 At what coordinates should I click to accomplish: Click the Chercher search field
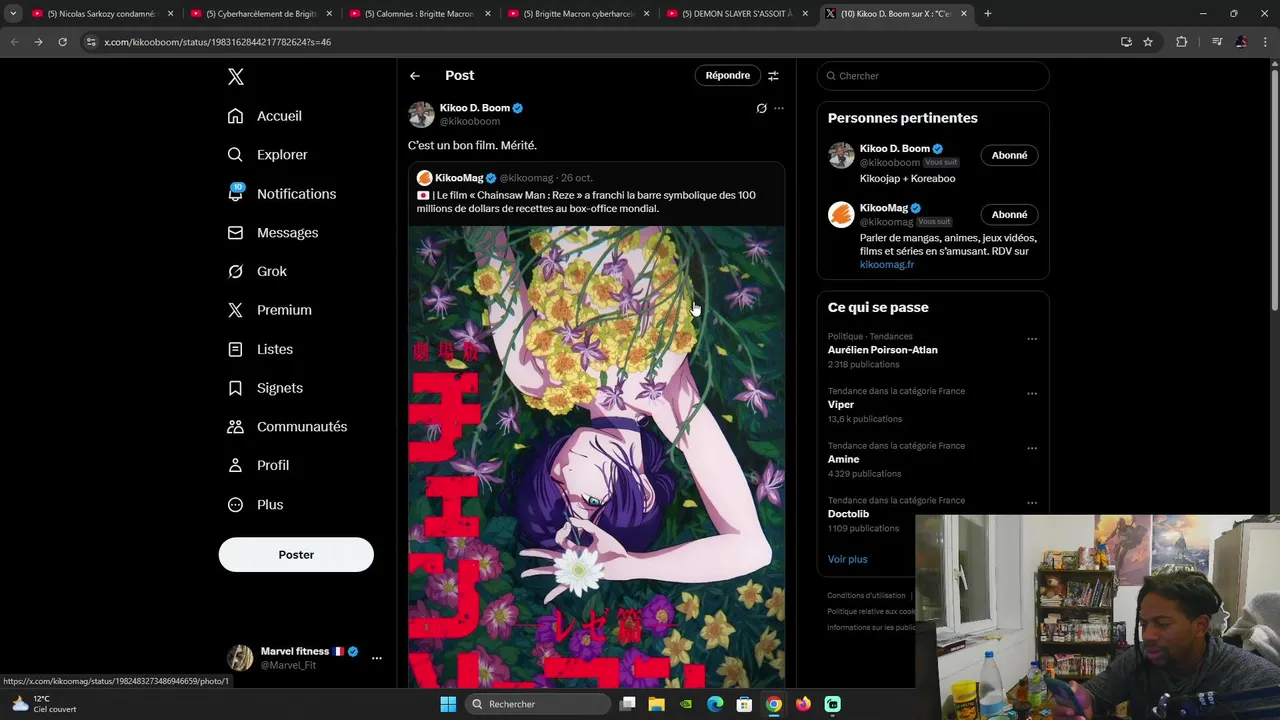click(933, 76)
